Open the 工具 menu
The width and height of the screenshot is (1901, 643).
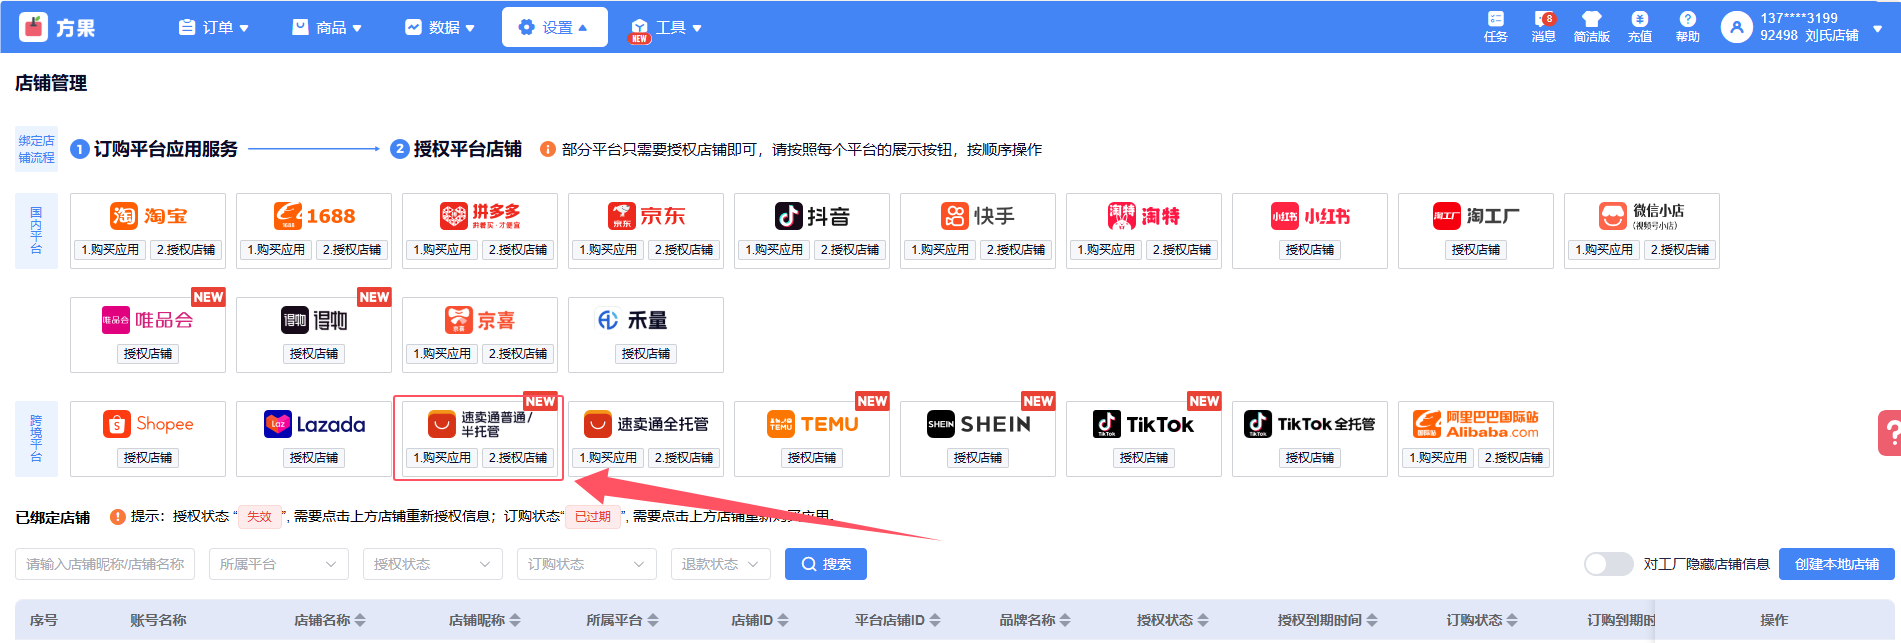[x=665, y=27]
